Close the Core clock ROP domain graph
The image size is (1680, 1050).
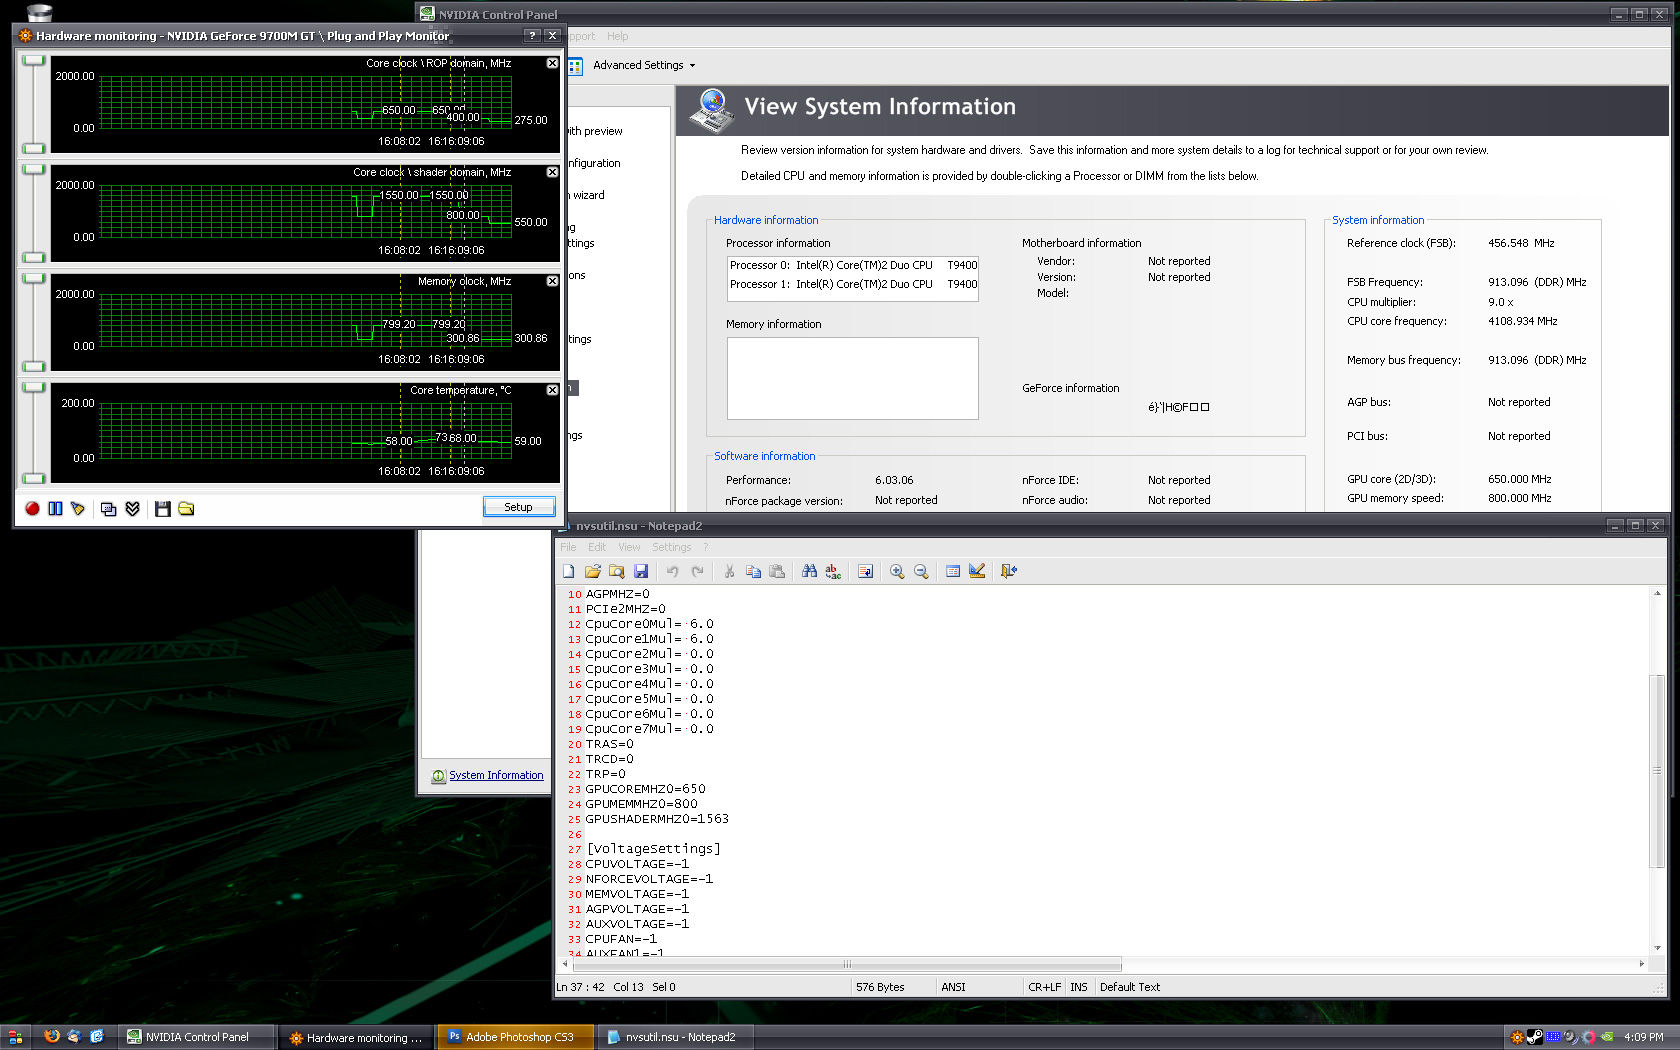pyautogui.click(x=552, y=63)
